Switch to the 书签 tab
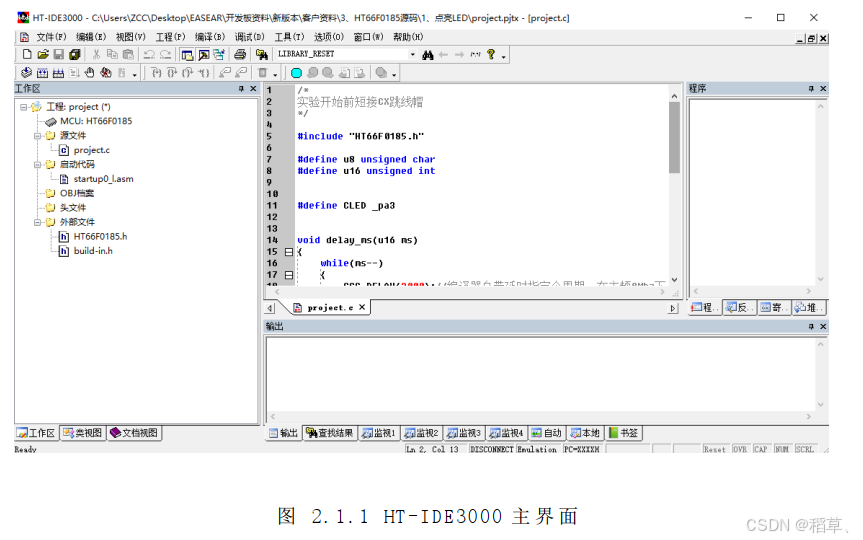Image resolution: width=863 pixels, height=540 pixels. (623, 433)
